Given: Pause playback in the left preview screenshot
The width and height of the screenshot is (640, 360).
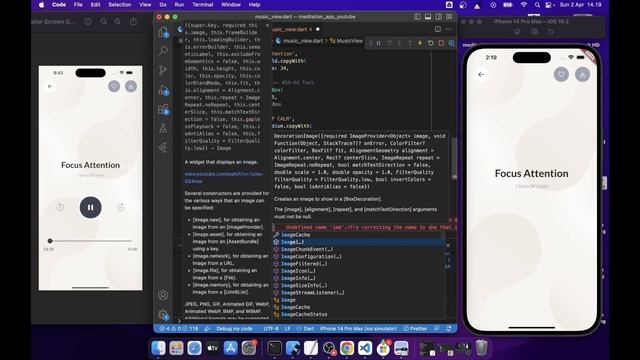Looking at the screenshot, I should coord(90,207).
